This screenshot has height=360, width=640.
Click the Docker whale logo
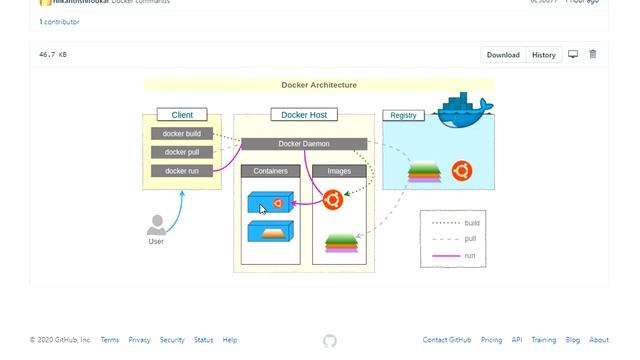point(464,110)
